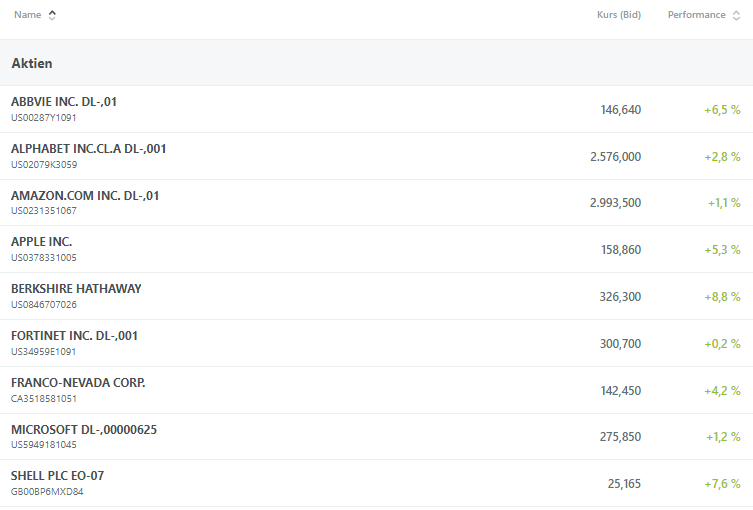Click Berkshire performance +8,8 %
Viewport: 753px width, 510px height.
coord(722,297)
